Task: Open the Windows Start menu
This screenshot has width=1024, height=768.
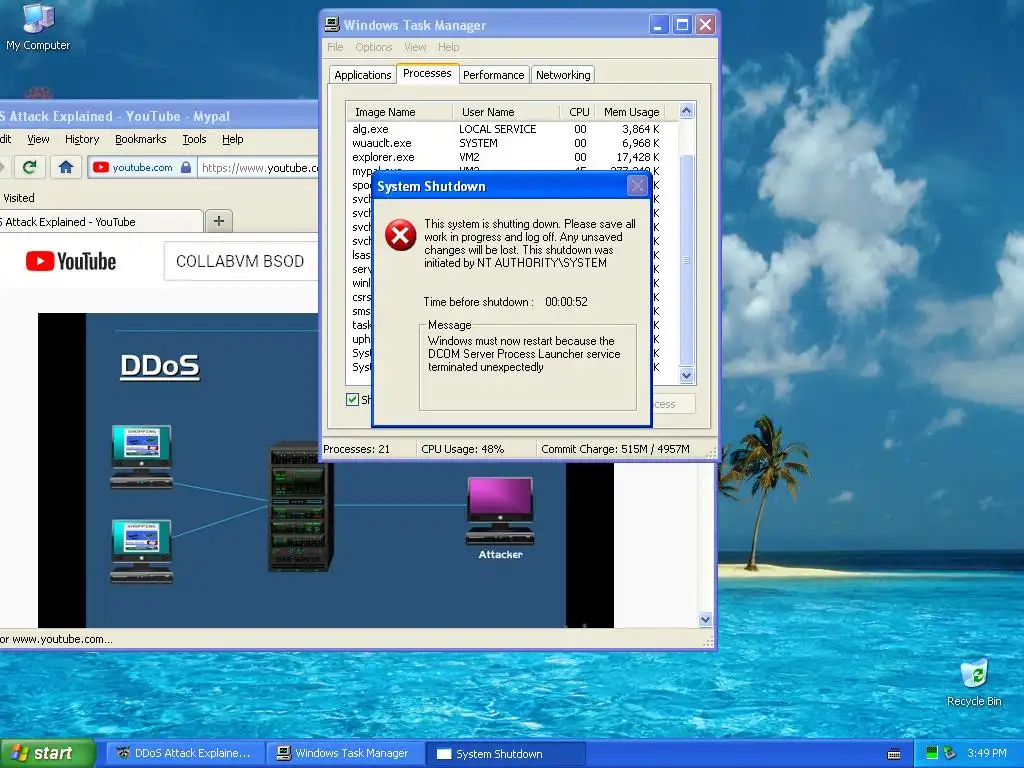Action: [48, 753]
